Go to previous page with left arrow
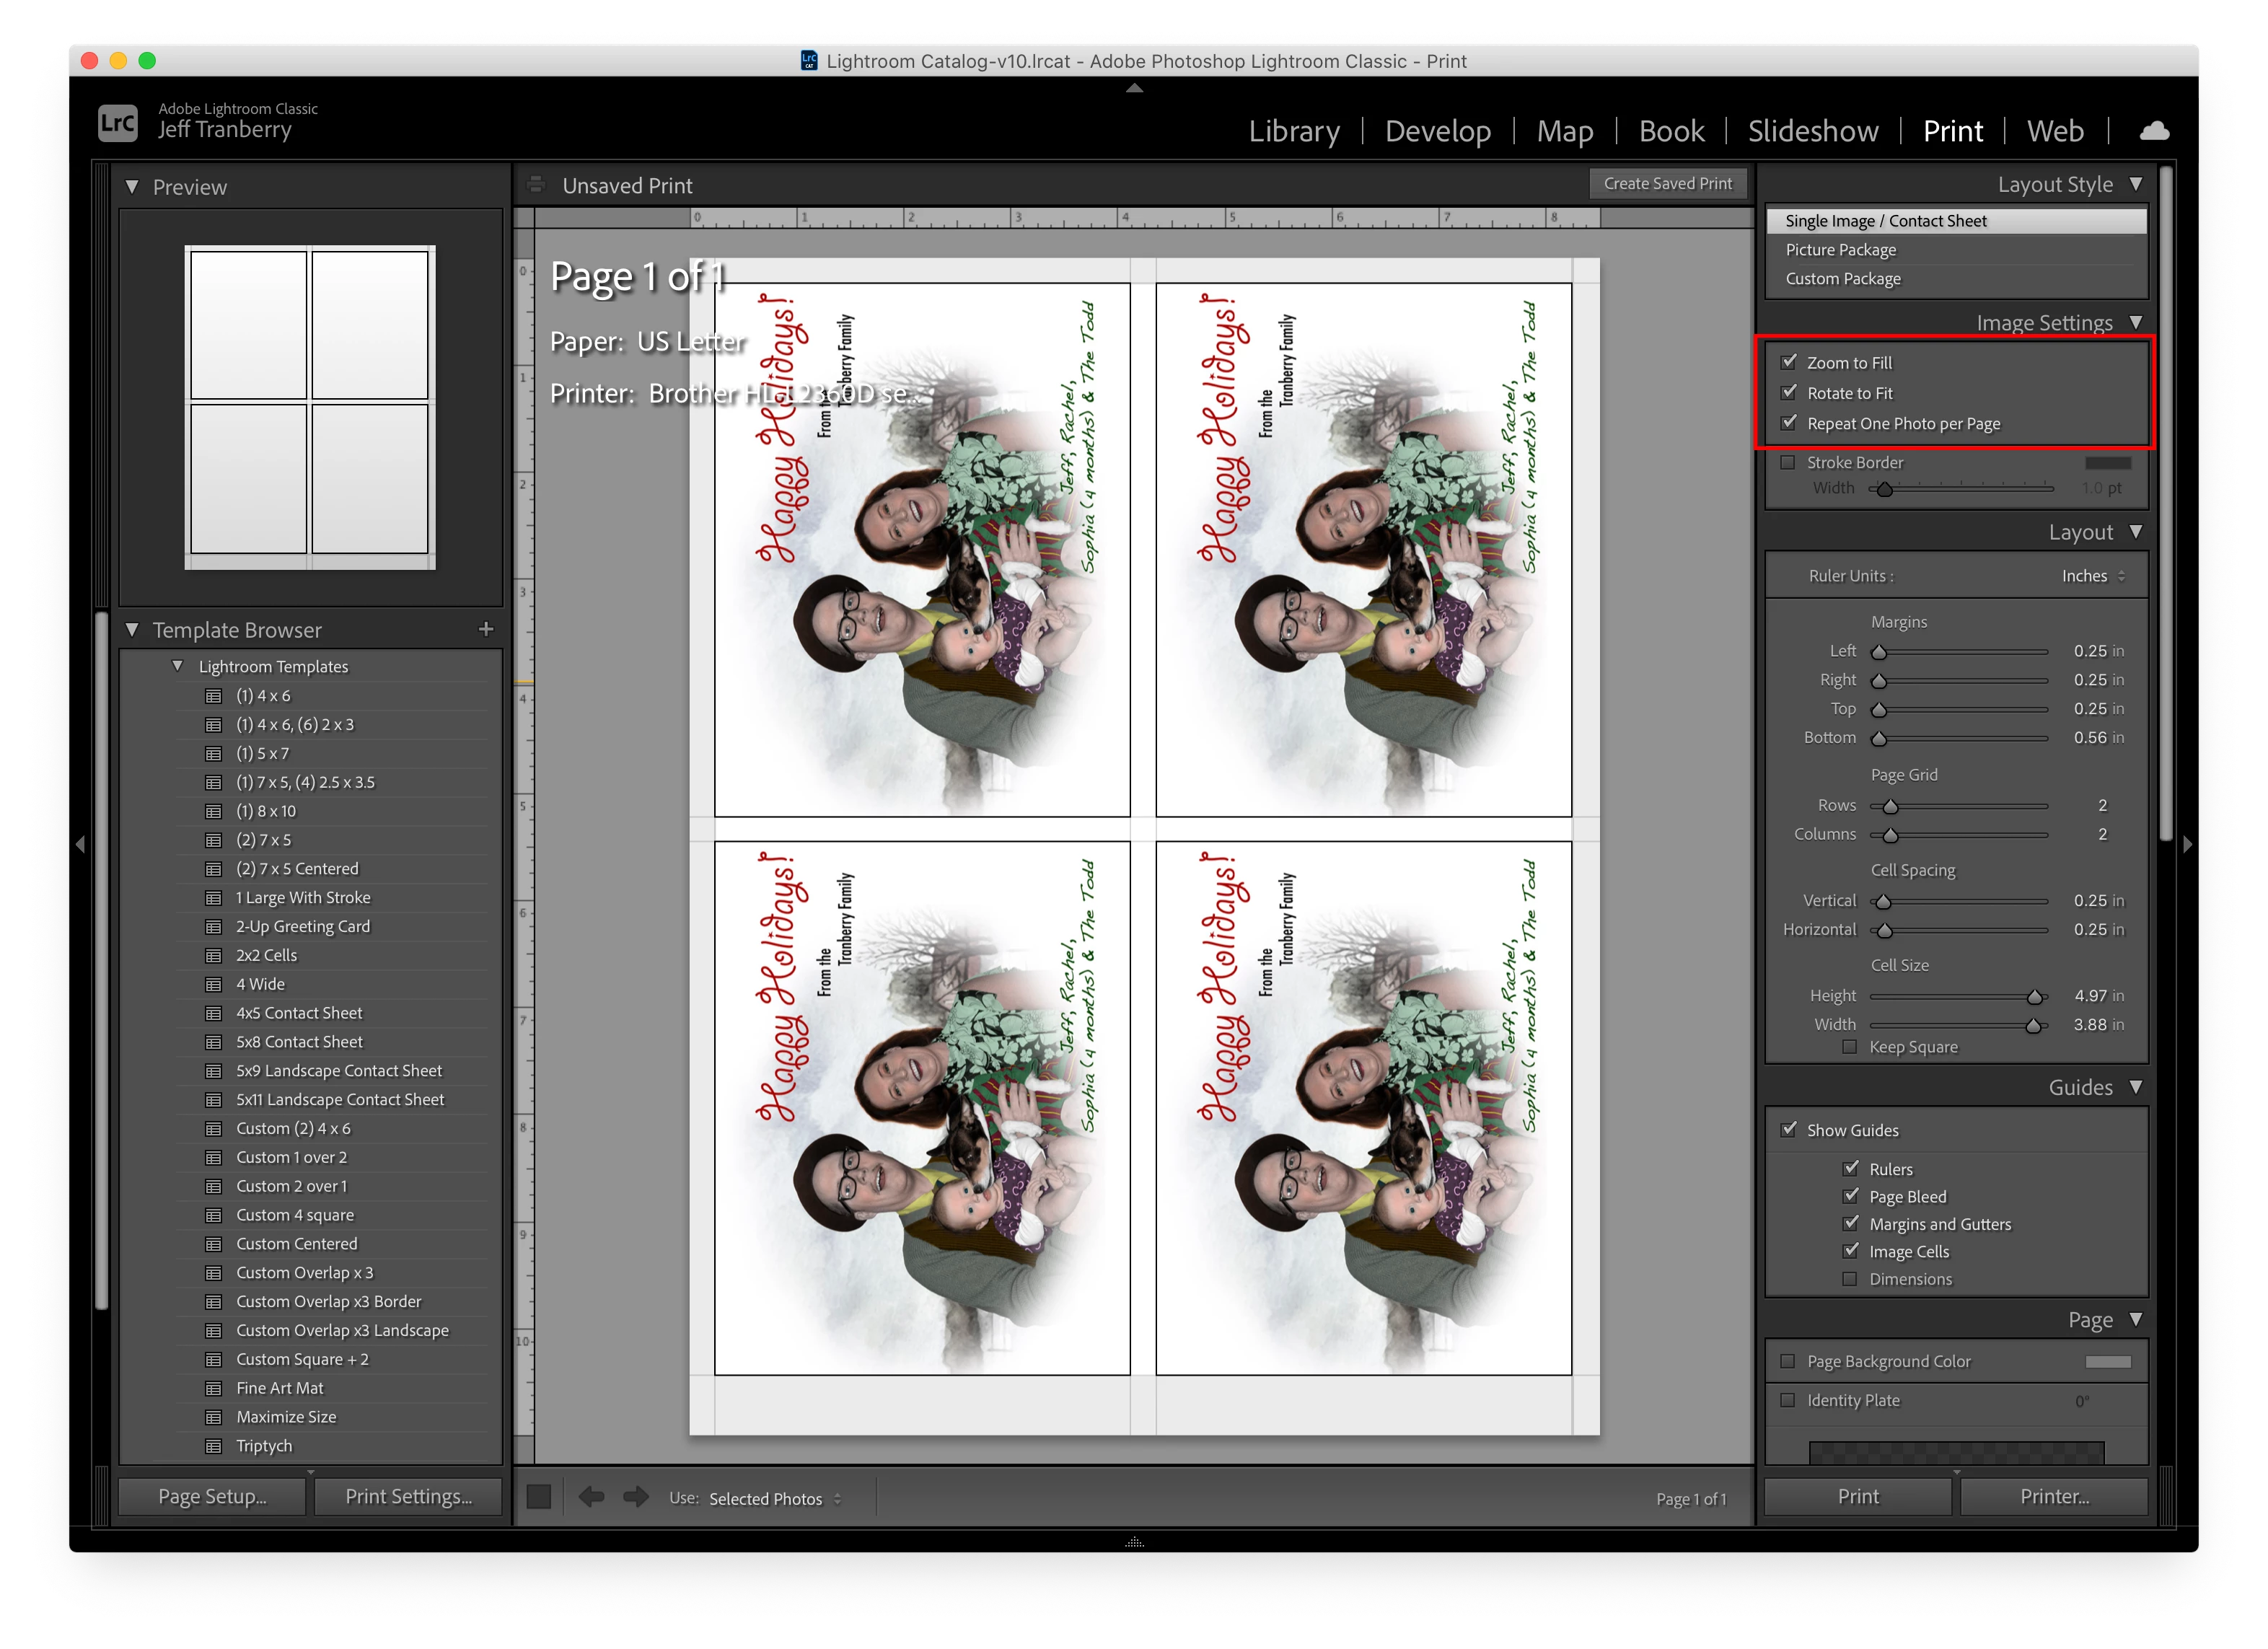 point(591,1497)
